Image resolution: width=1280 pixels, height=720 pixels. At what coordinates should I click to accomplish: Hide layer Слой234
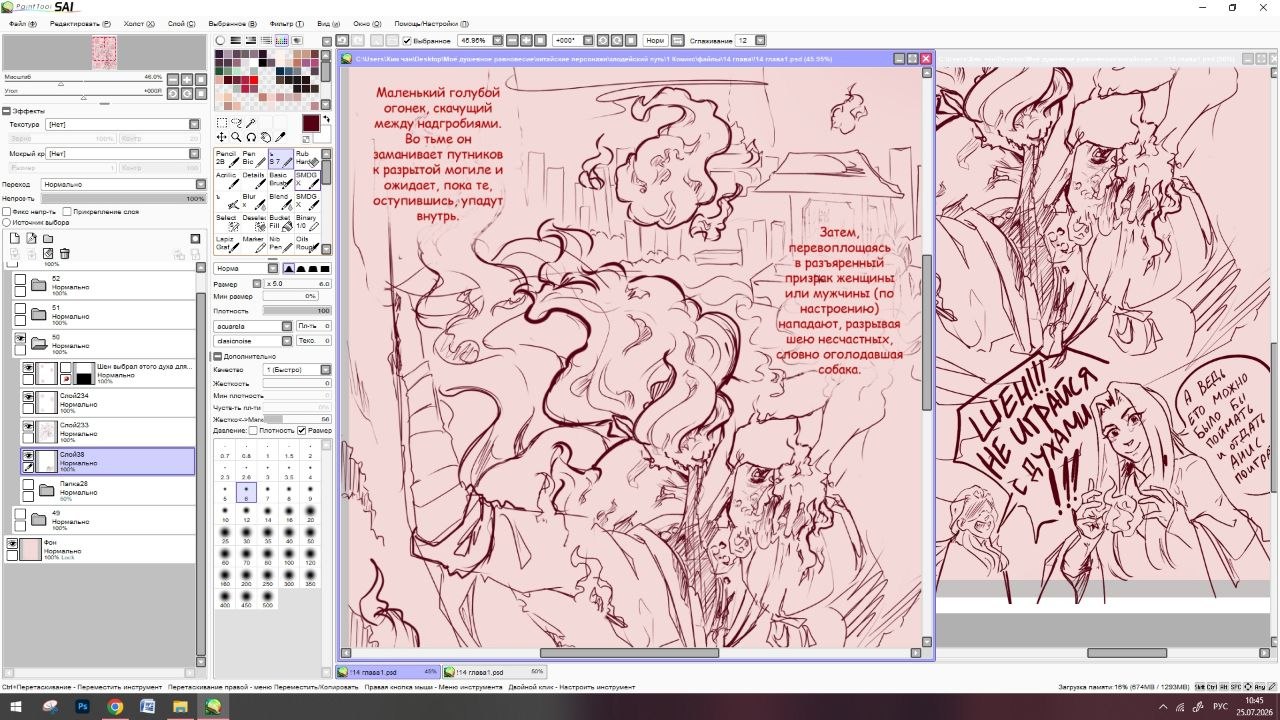point(28,397)
